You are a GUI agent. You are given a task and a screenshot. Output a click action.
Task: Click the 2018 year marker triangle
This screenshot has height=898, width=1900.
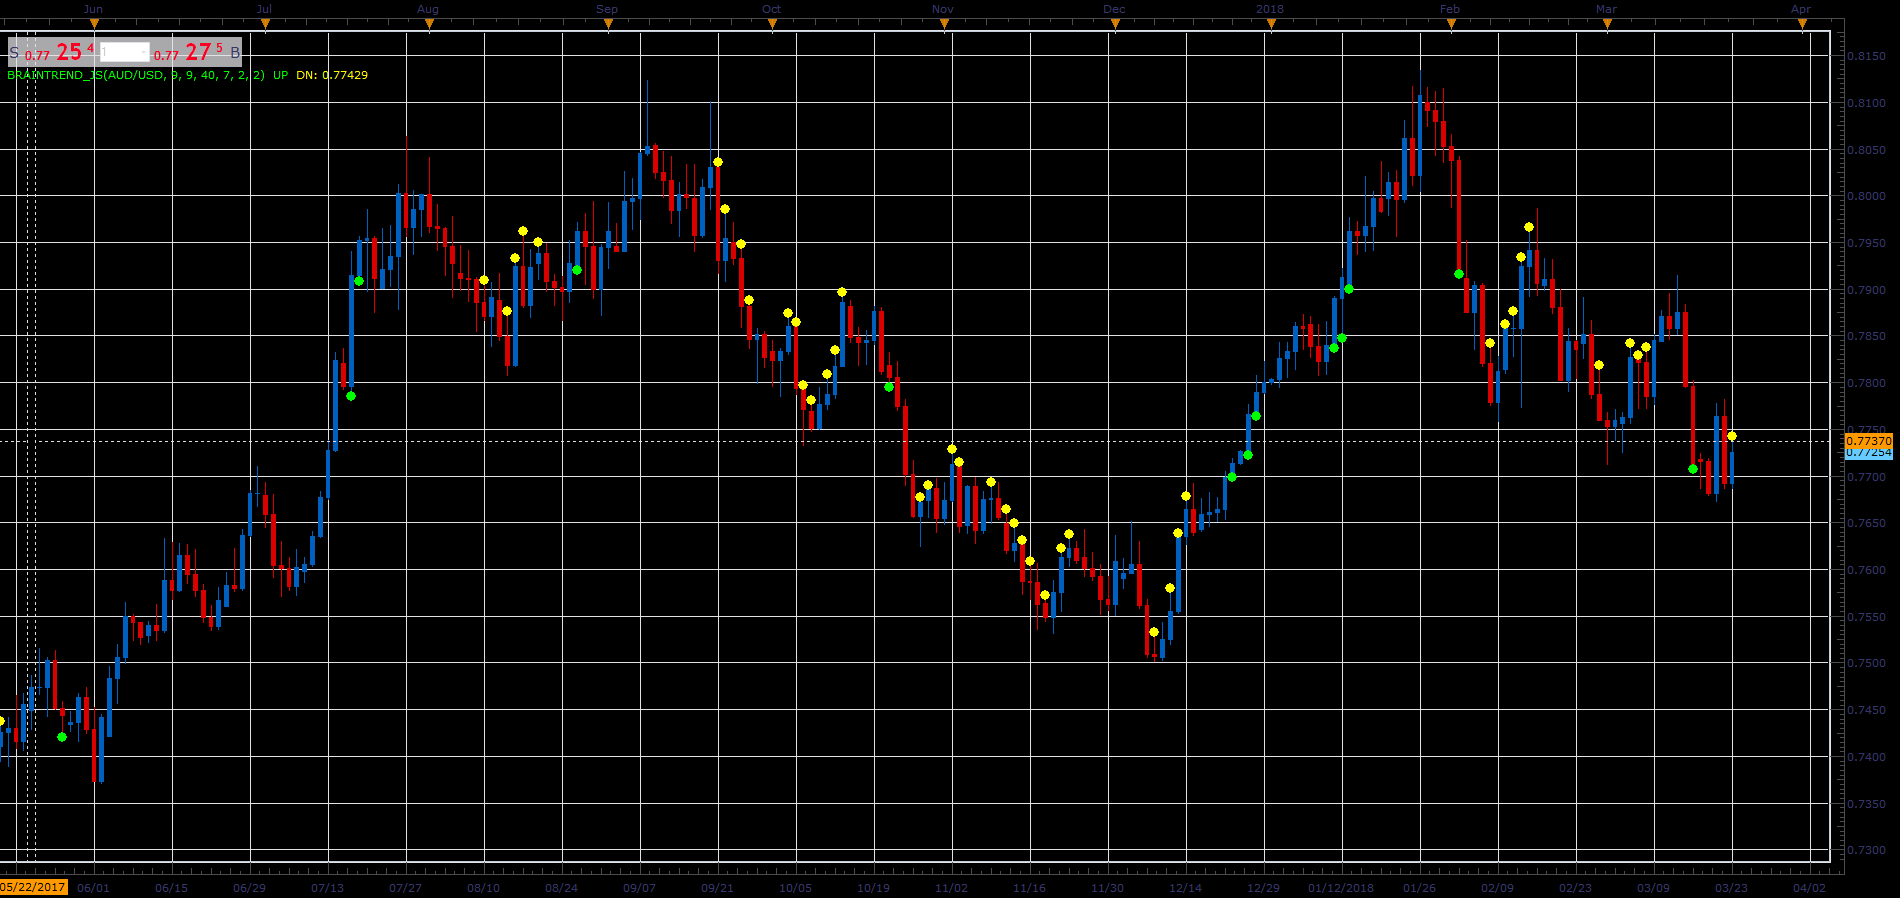click(1271, 26)
